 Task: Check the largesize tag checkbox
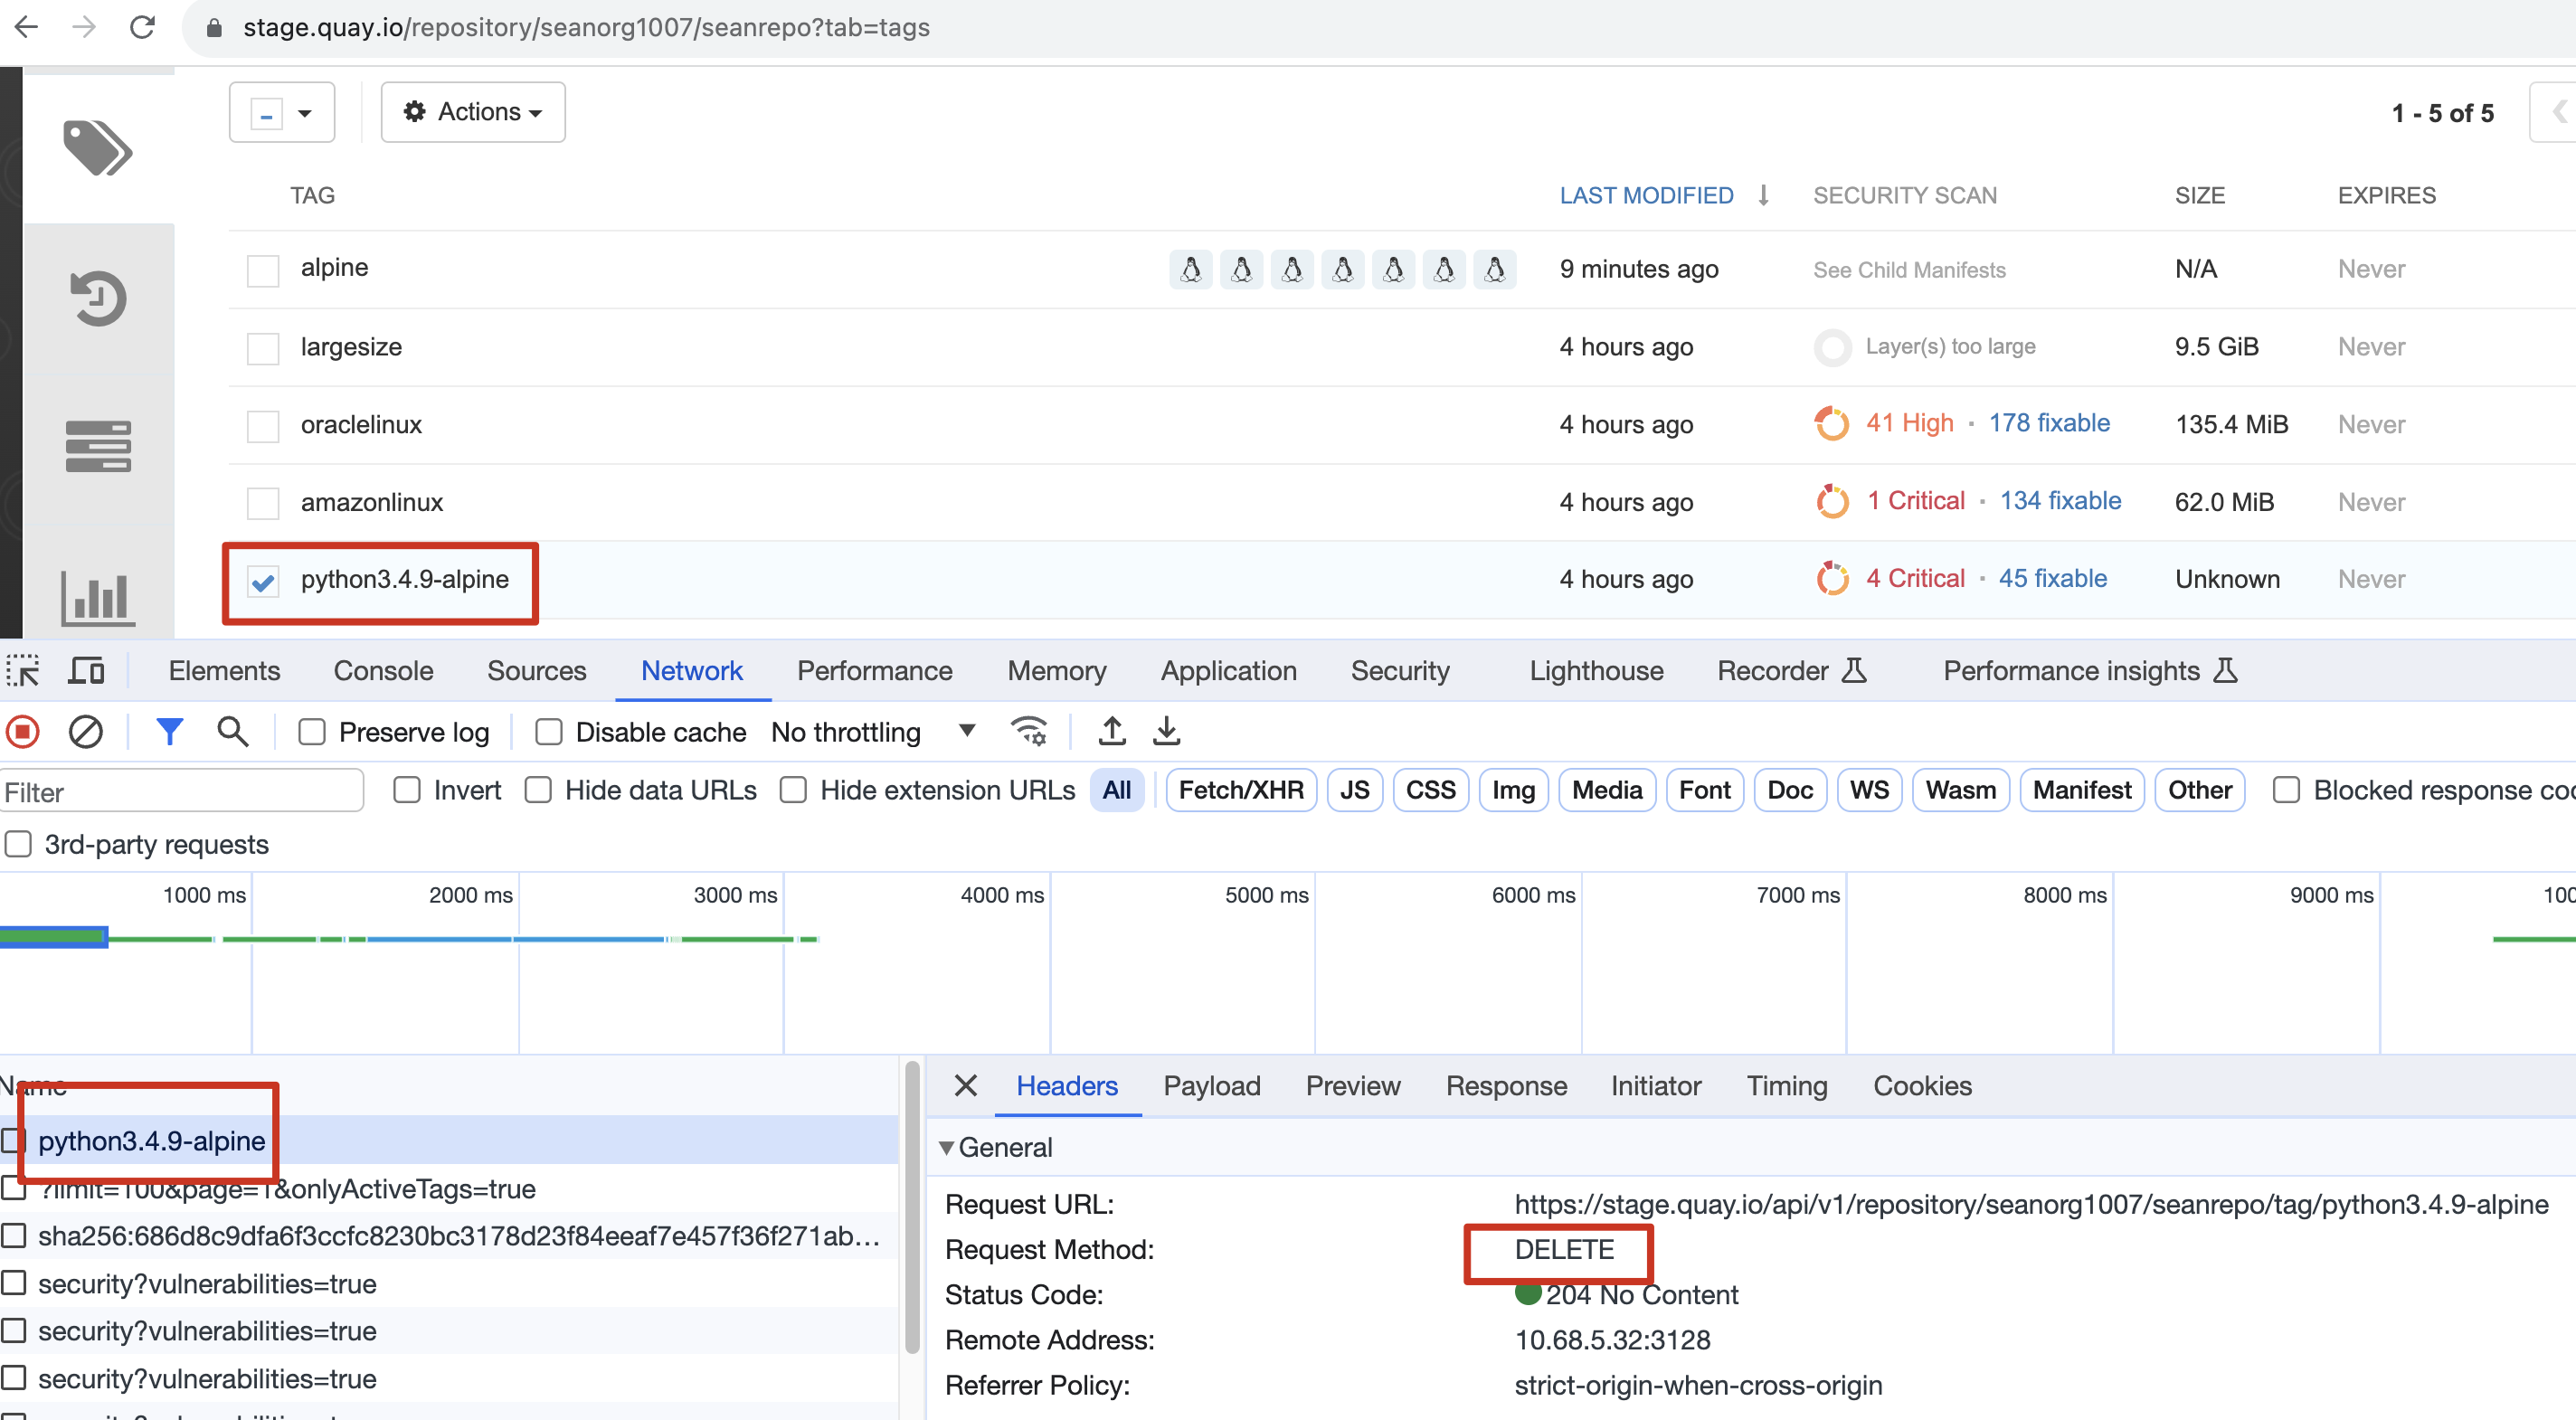263,348
